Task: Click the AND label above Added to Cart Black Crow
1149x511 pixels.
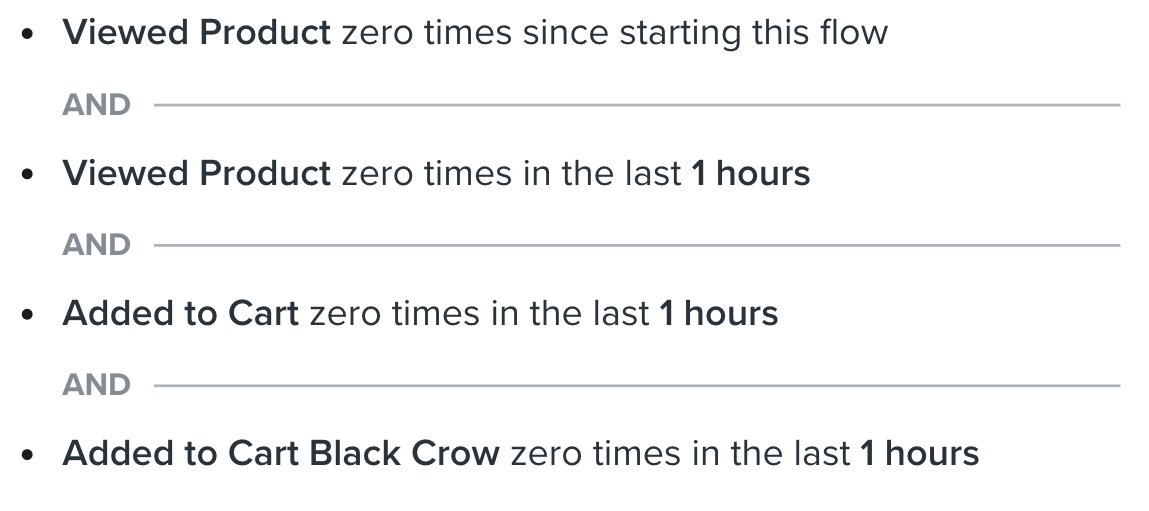Action: tap(97, 385)
